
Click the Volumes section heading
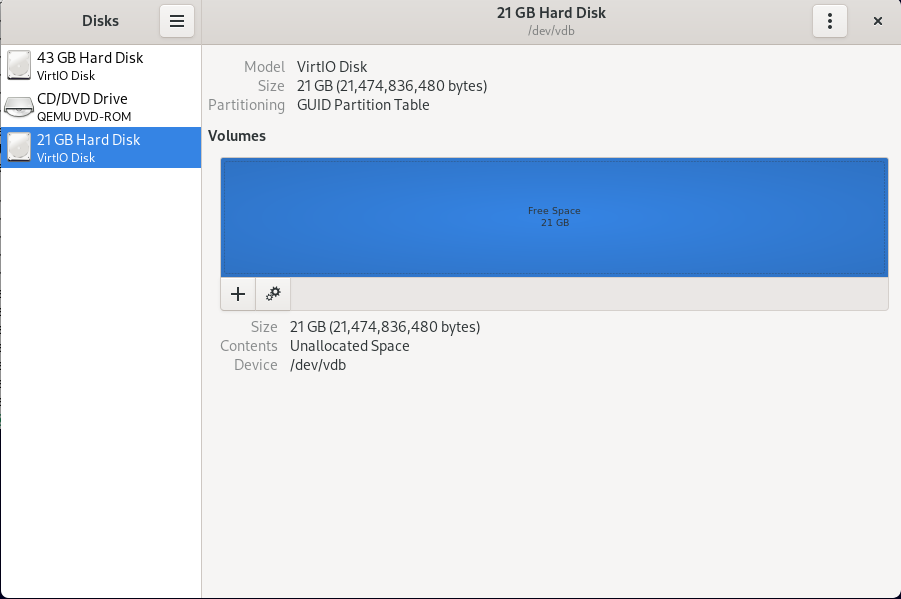tap(237, 136)
